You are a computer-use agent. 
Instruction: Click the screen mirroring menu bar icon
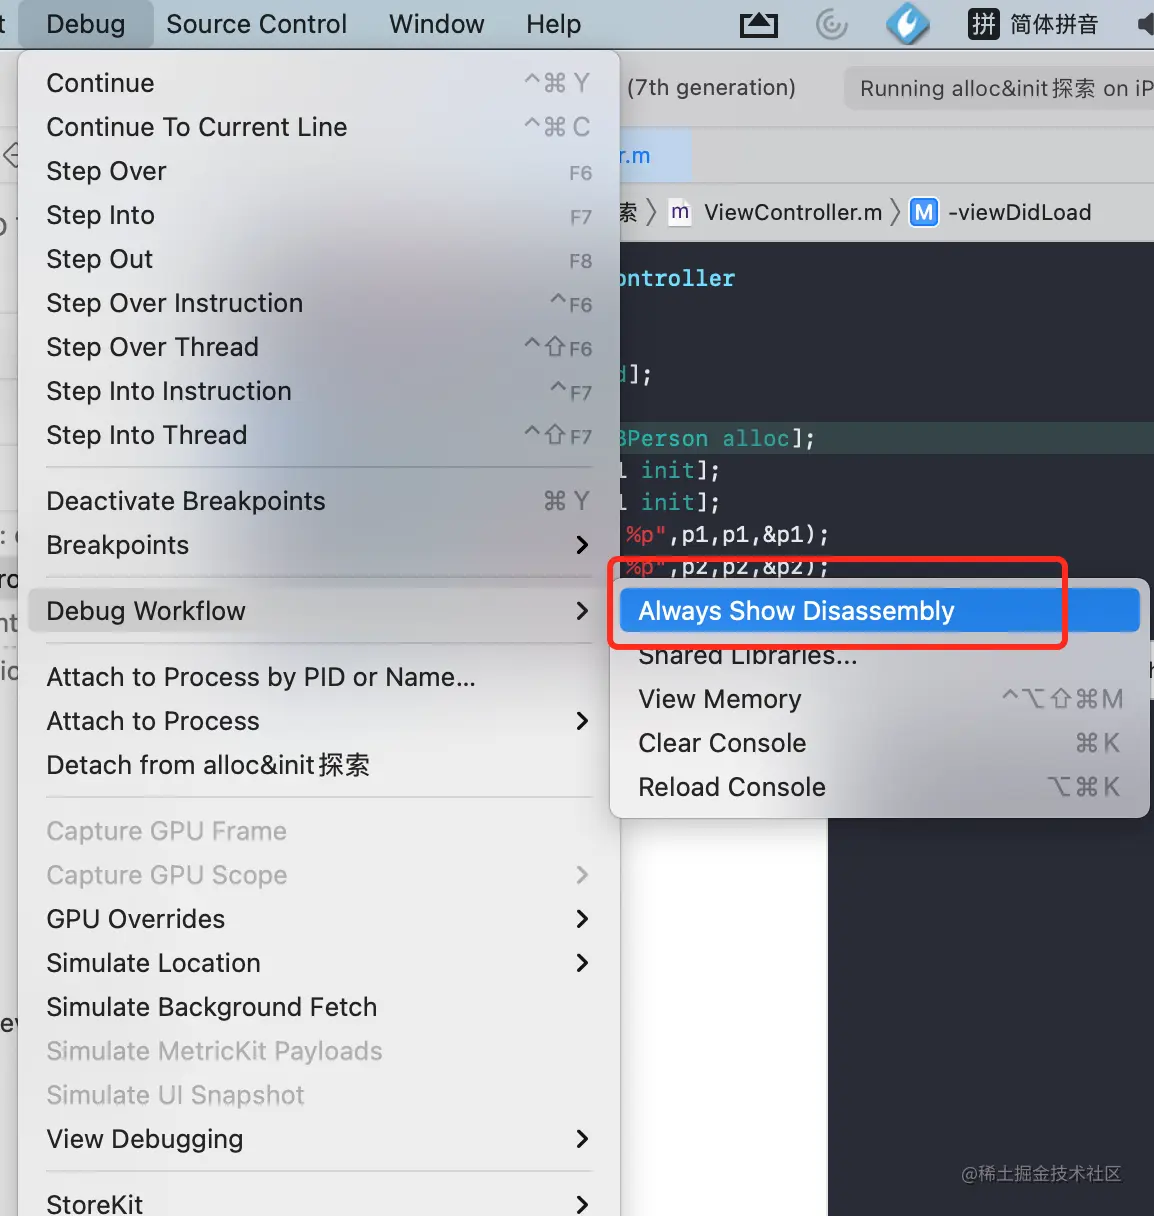[x=759, y=24]
